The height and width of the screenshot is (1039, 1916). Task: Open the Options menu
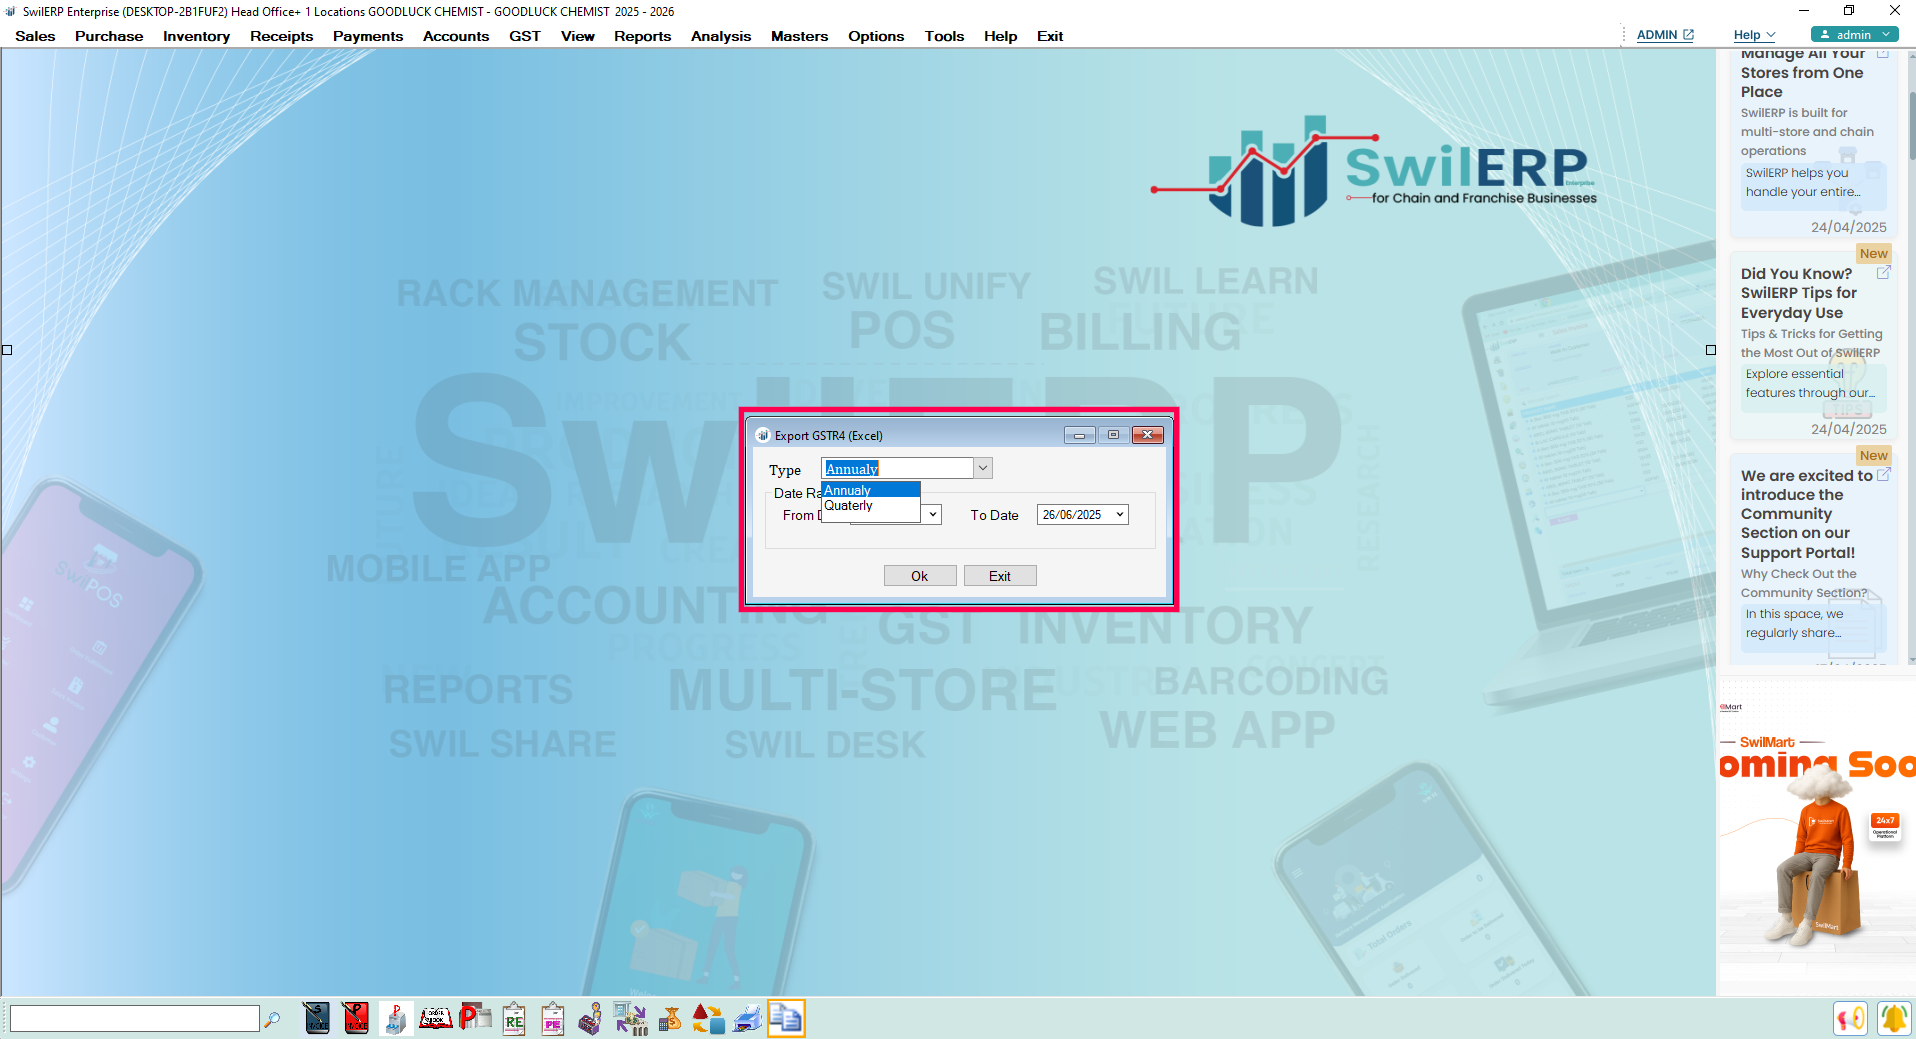click(x=876, y=36)
